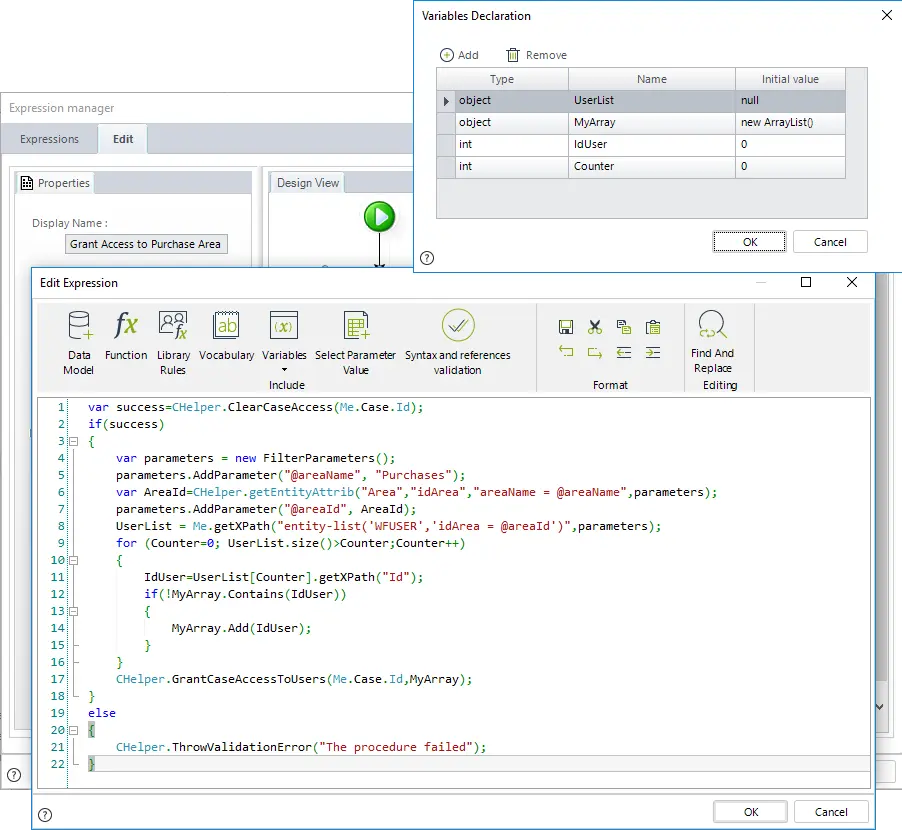Click the IdUser name cell

point(652,144)
